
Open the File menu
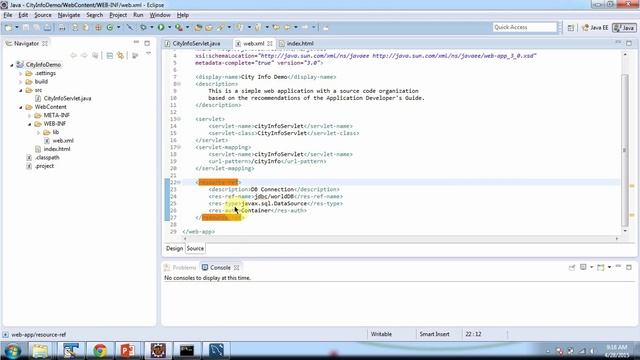pos(8,15)
